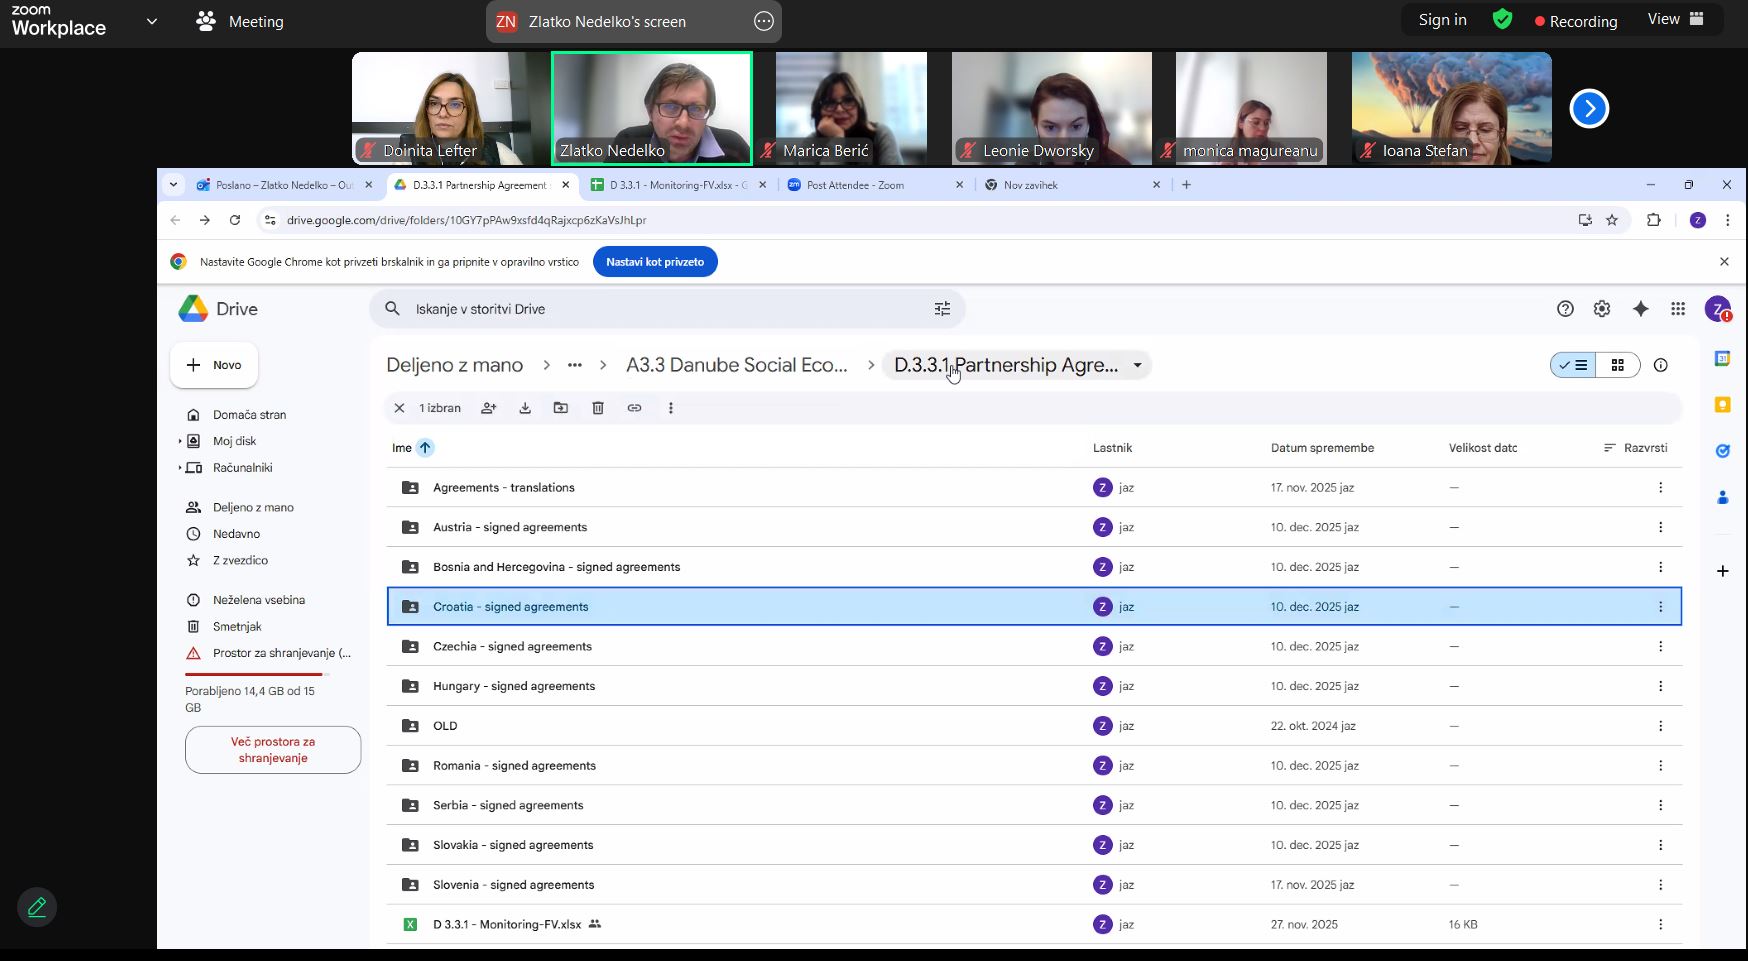The image size is (1748, 961).
Task: Delete selected item with trash icon
Action: [x=598, y=408]
